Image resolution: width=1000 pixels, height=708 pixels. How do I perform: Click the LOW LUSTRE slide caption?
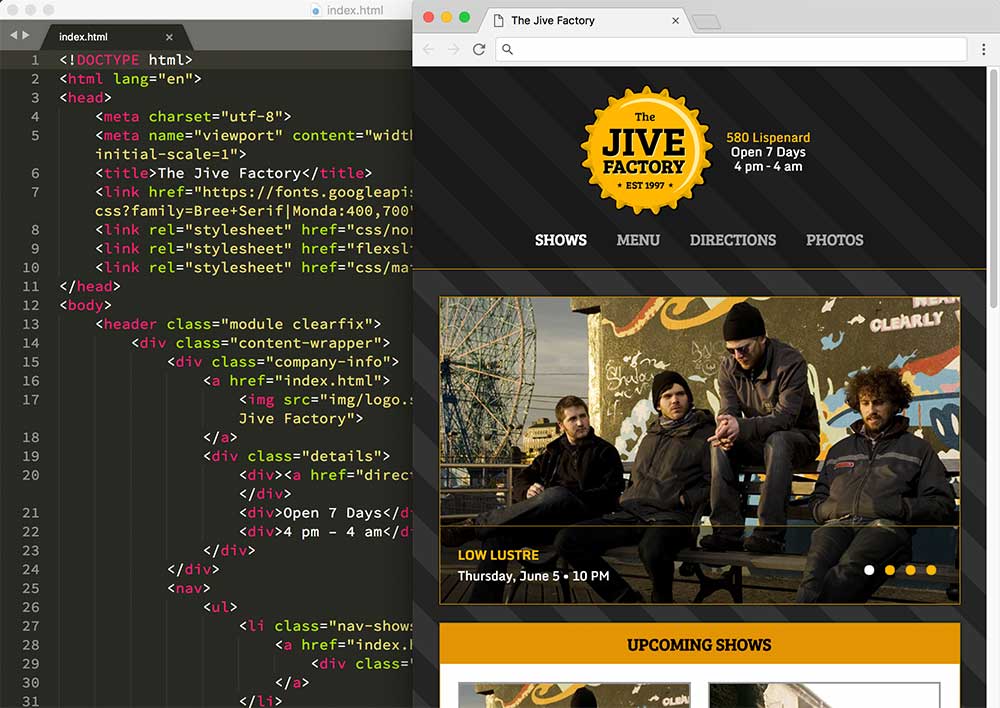(498, 556)
